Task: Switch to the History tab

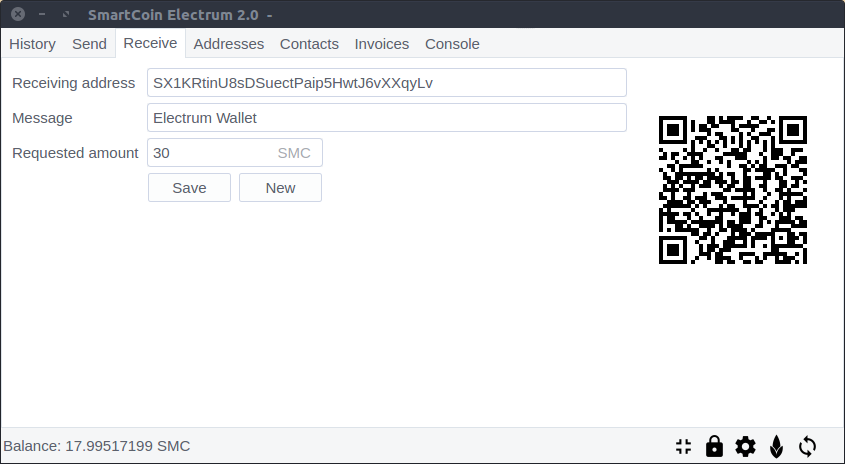Action: click(x=32, y=44)
